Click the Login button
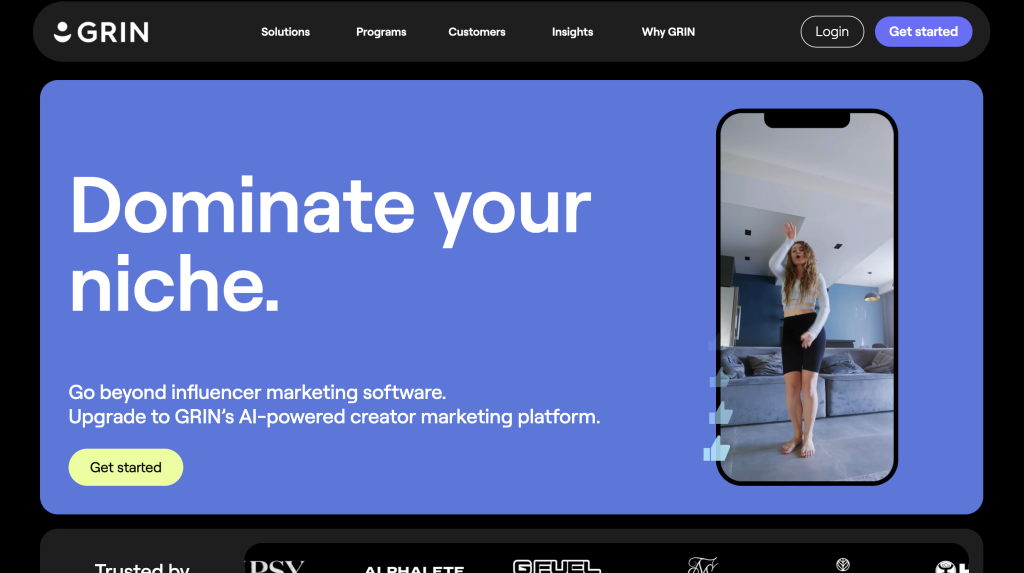 (x=832, y=31)
